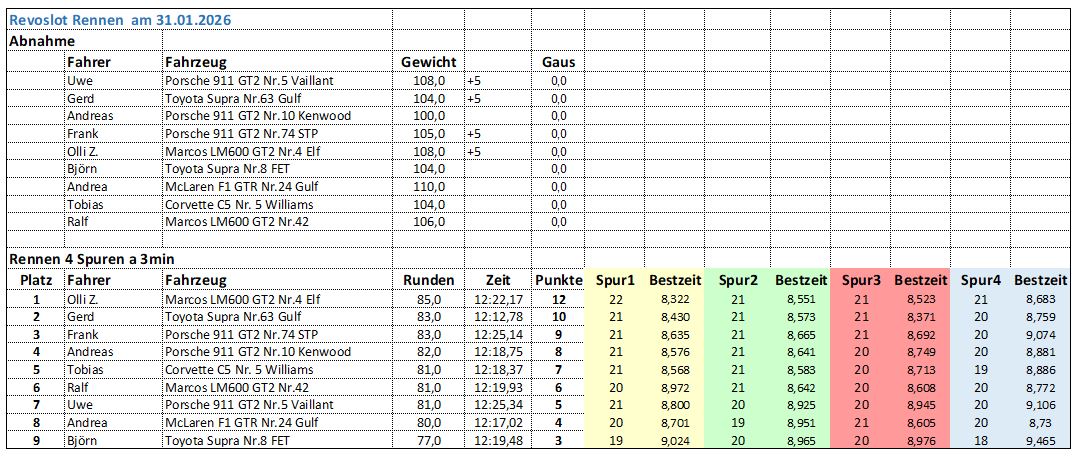Click Olli Z.'s race time 12:22,17
The width and height of the screenshot is (1080, 457).
point(497,299)
